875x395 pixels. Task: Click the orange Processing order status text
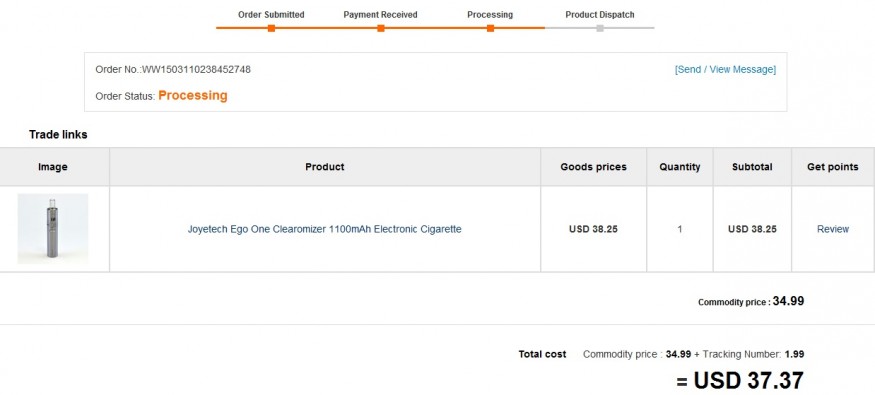[x=193, y=95]
